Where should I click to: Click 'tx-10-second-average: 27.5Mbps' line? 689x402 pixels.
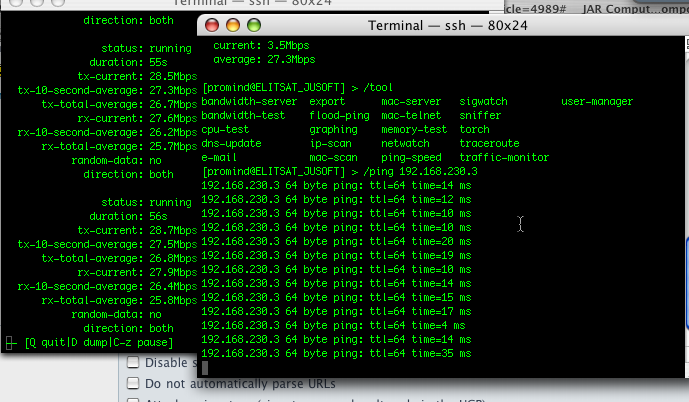(107, 245)
